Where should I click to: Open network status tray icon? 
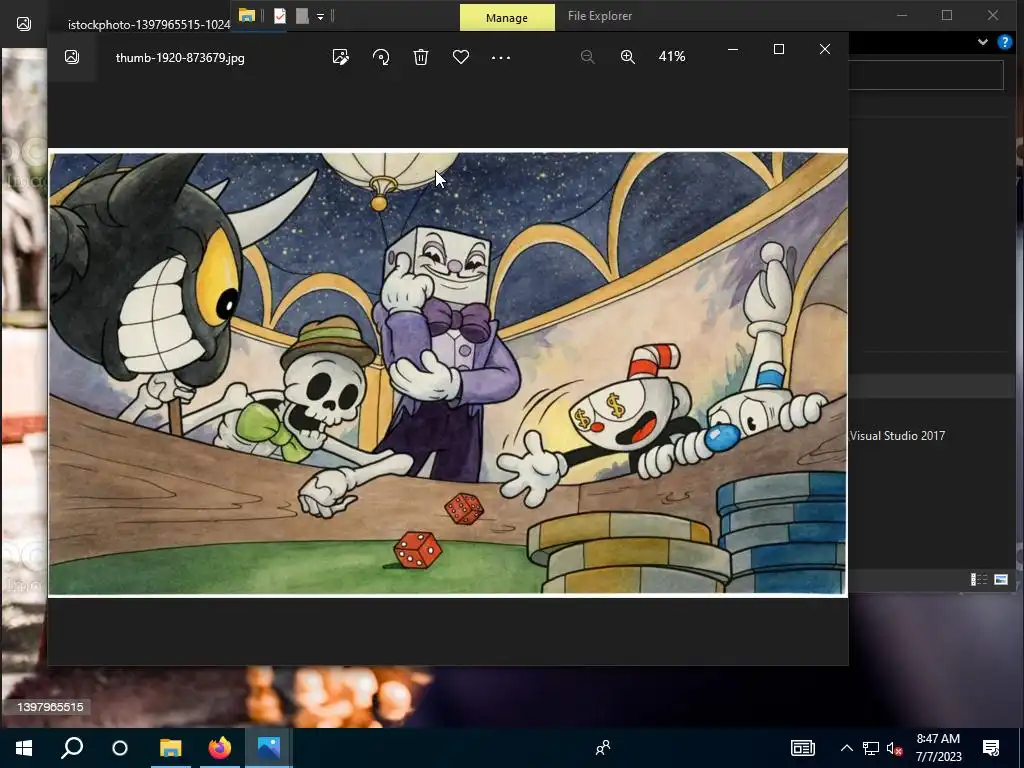click(871, 748)
